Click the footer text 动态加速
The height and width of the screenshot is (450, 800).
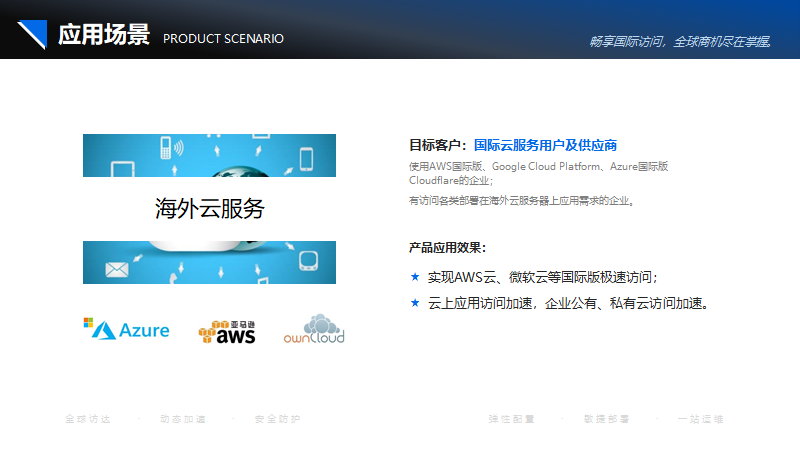tap(183, 419)
